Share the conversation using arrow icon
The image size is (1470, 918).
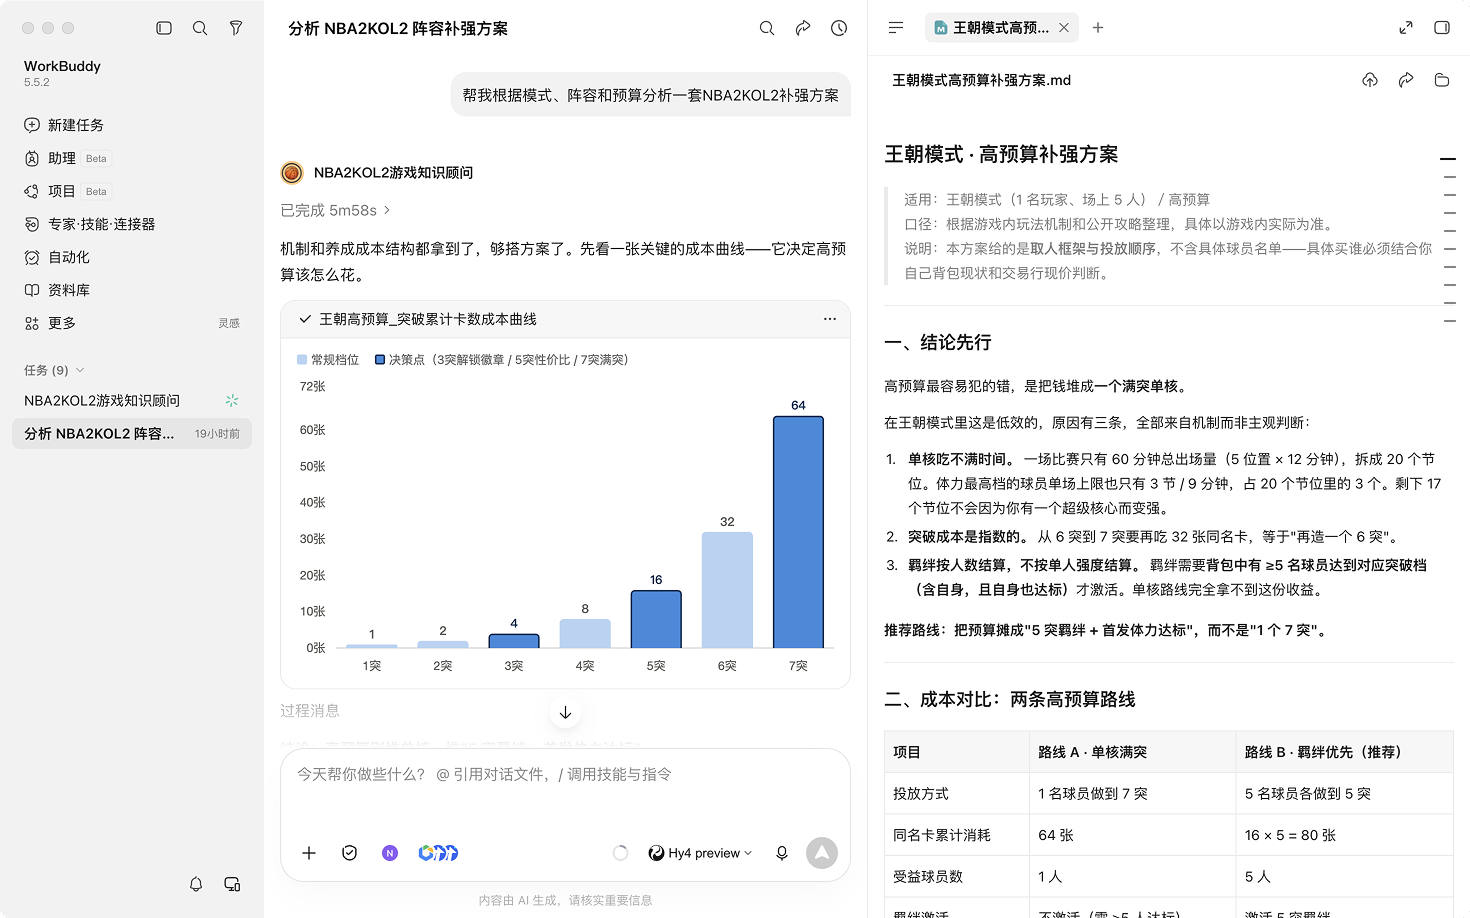[x=803, y=28]
